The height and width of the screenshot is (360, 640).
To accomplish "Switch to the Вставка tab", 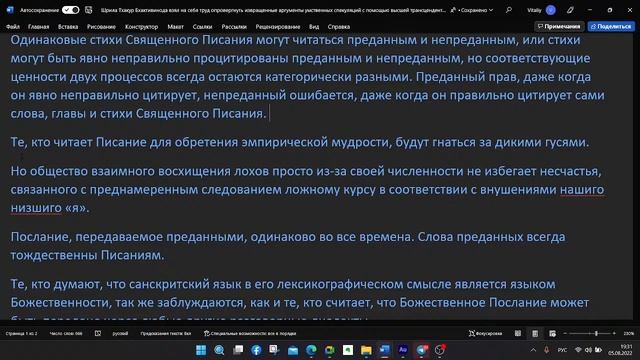I will 68,27.
